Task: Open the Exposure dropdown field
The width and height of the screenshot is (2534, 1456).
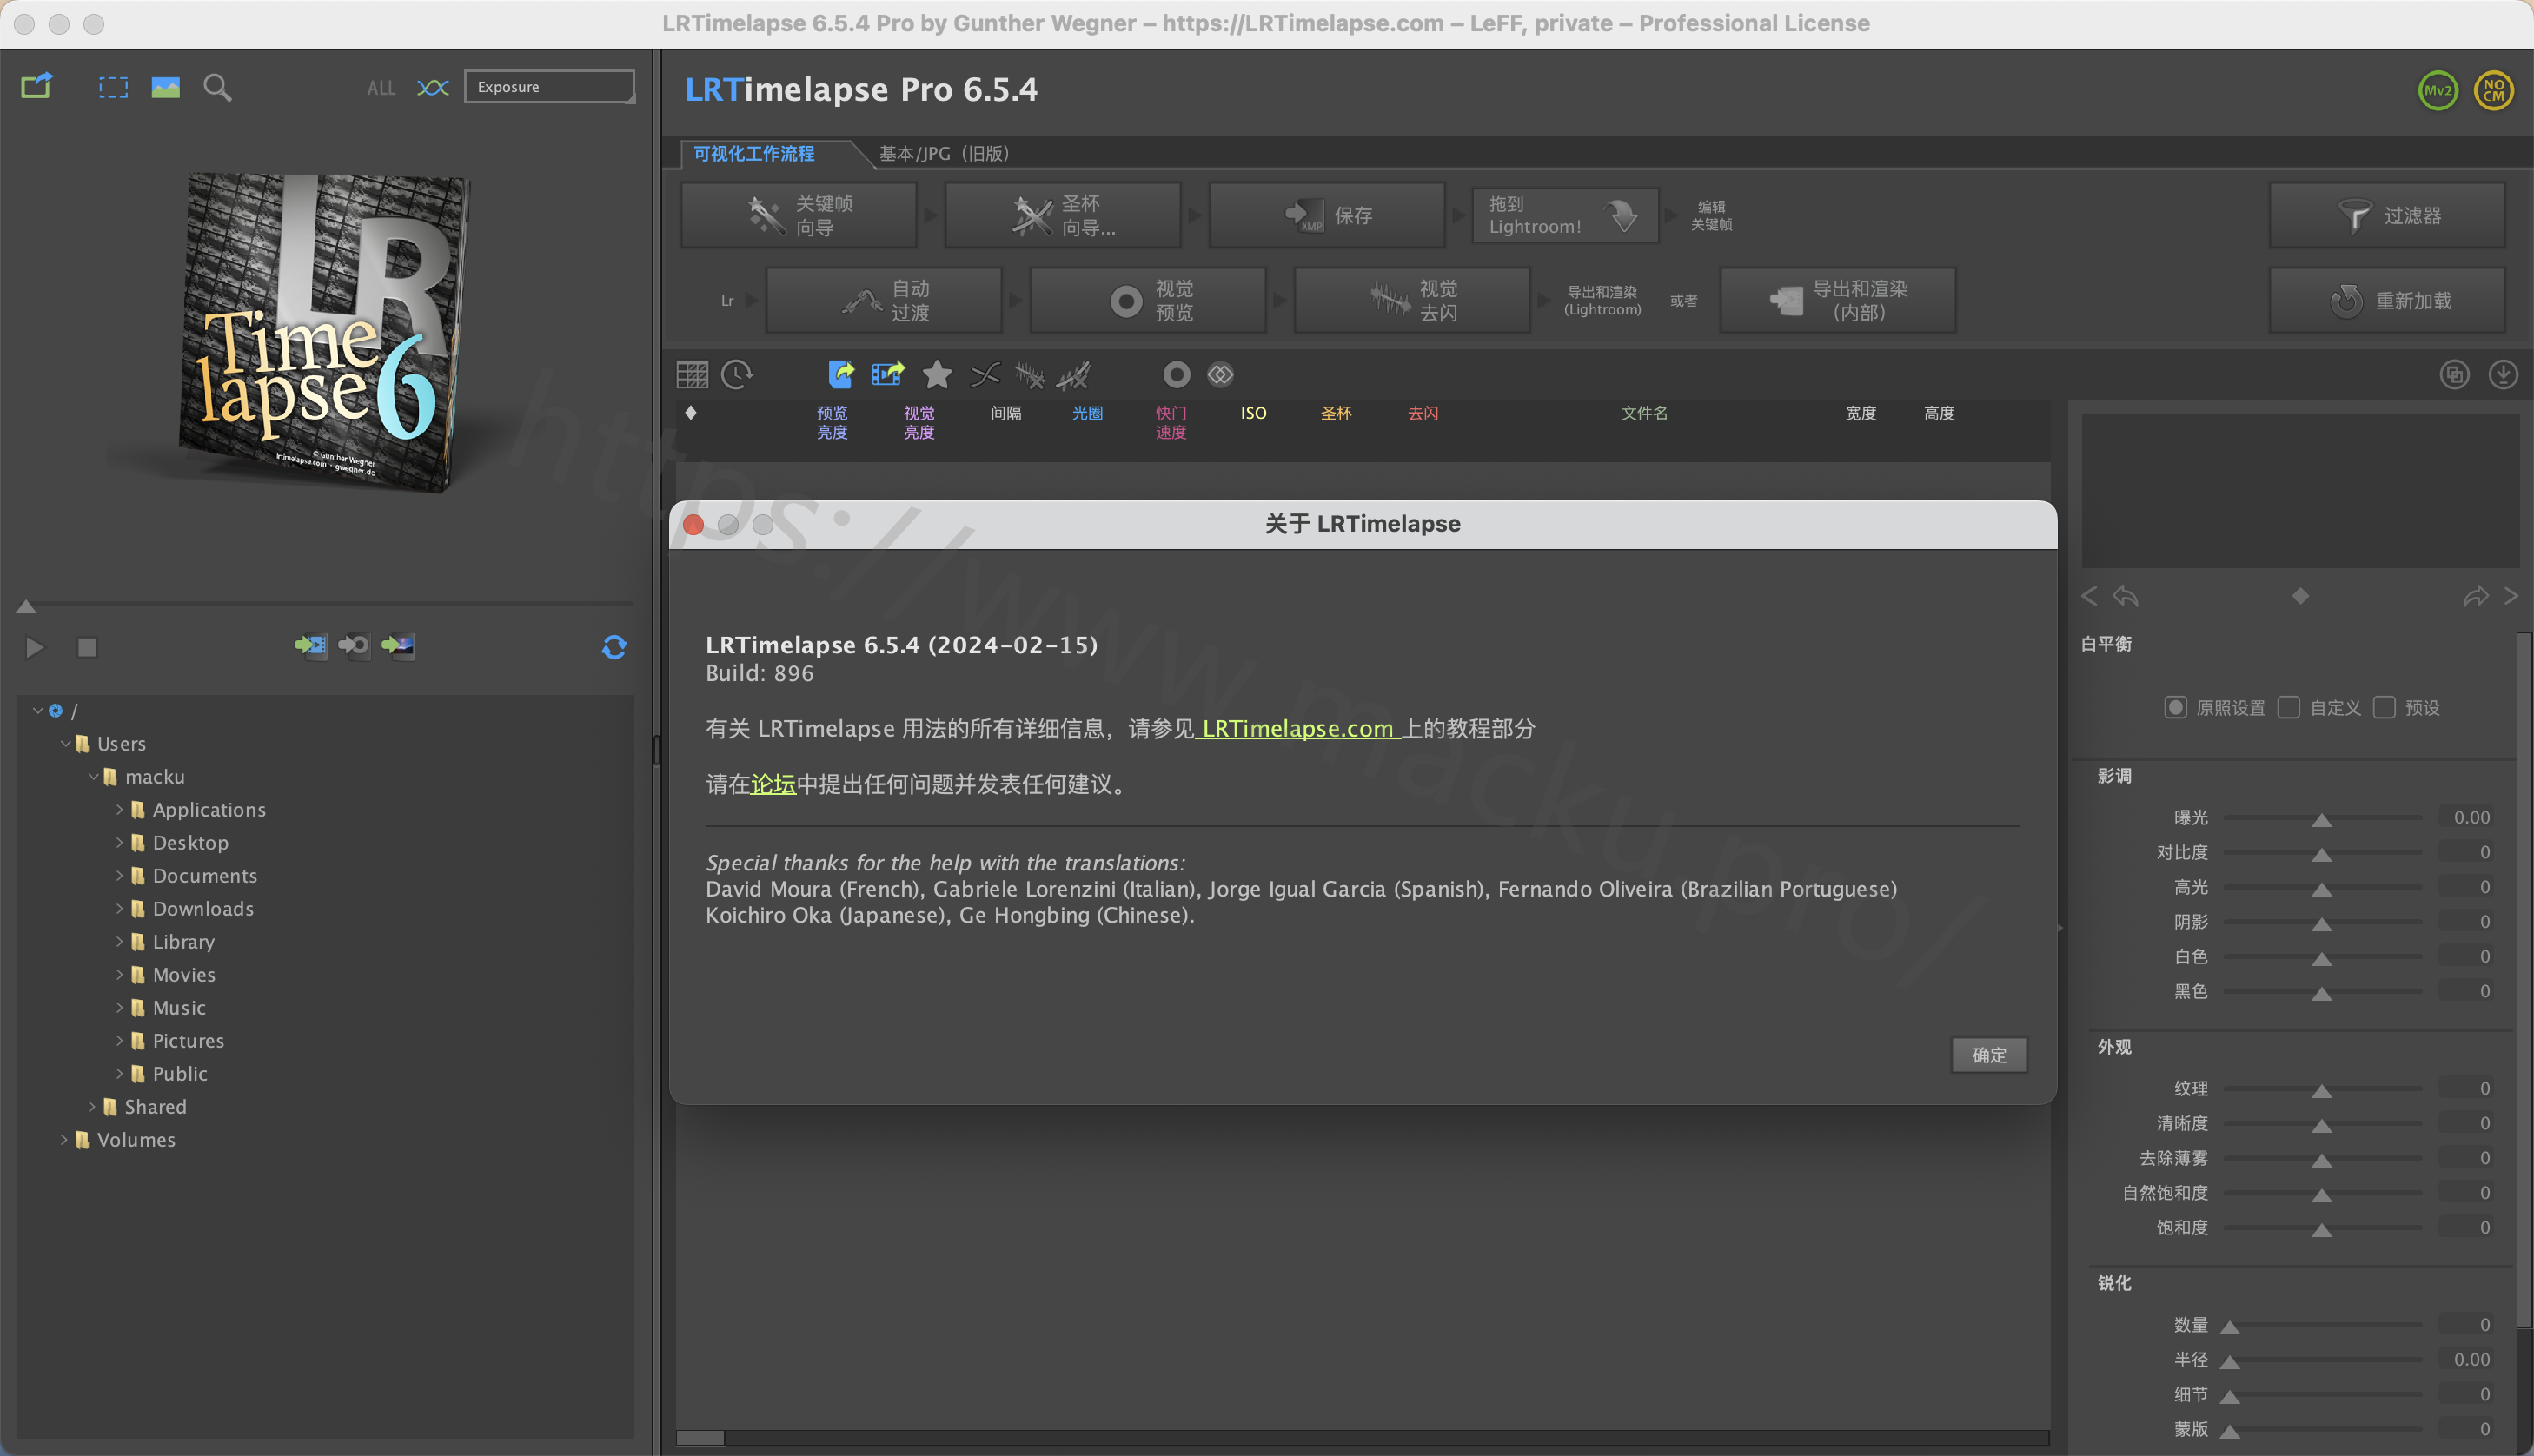Action: pyautogui.click(x=549, y=87)
